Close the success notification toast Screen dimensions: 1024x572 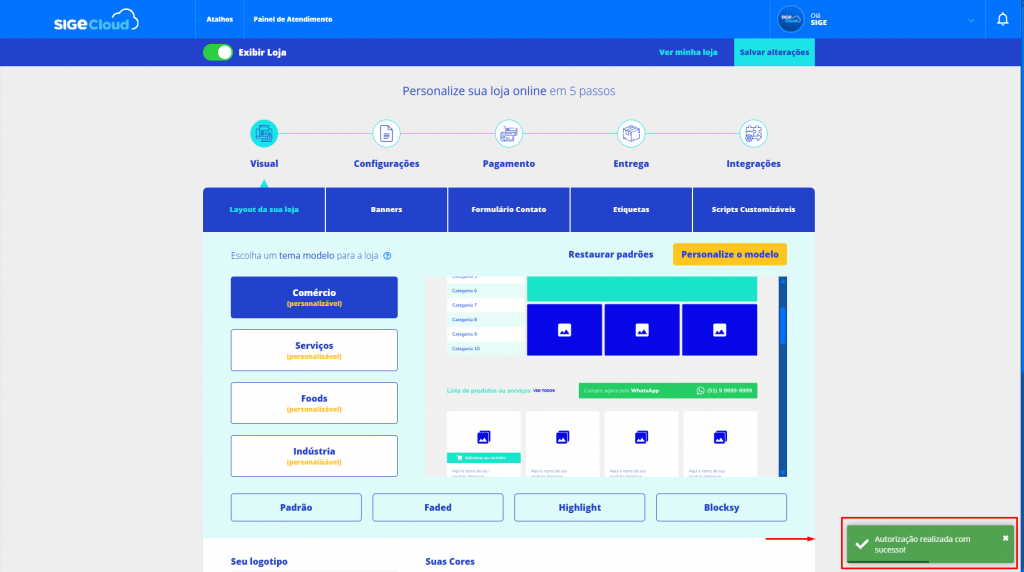(1005, 538)
